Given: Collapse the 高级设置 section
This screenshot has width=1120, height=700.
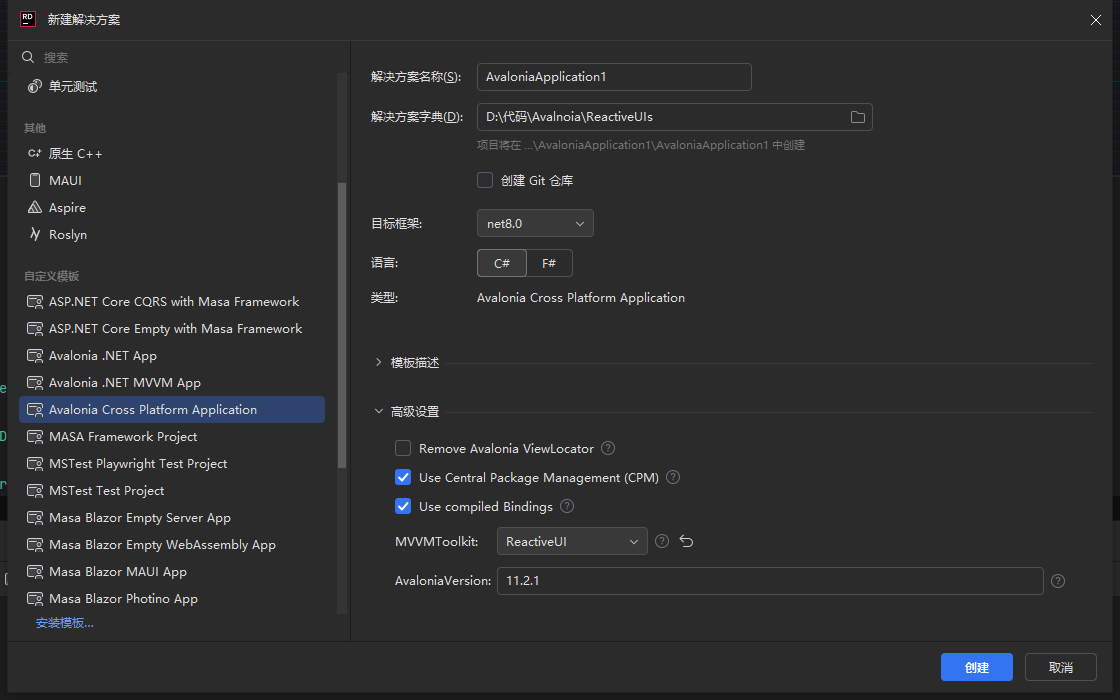Looking at the screenshot, I should coord(379,411).
